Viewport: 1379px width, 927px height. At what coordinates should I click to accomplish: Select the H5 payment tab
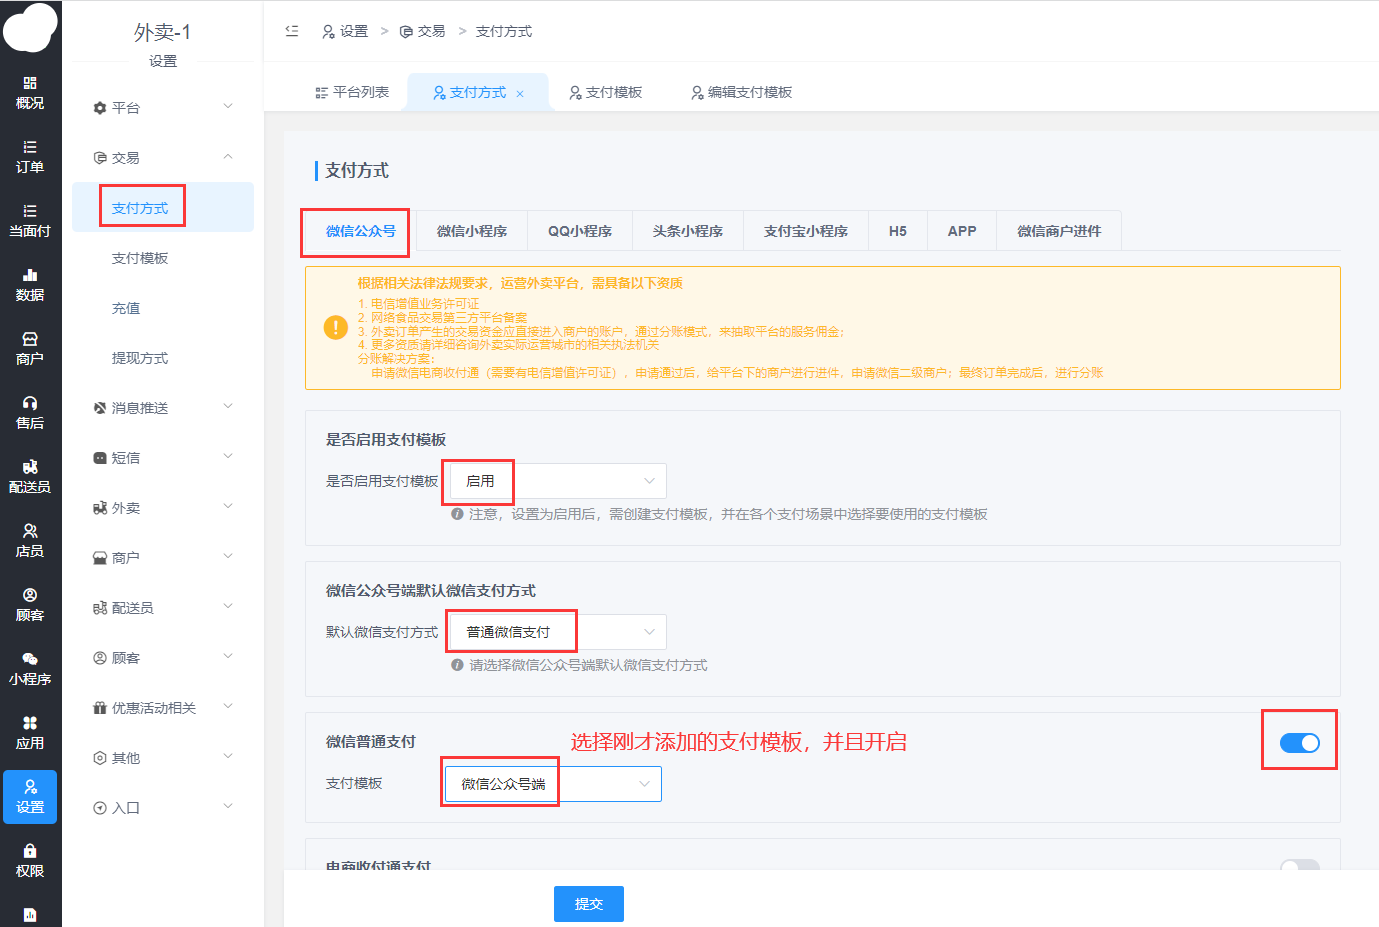point(898,231)
